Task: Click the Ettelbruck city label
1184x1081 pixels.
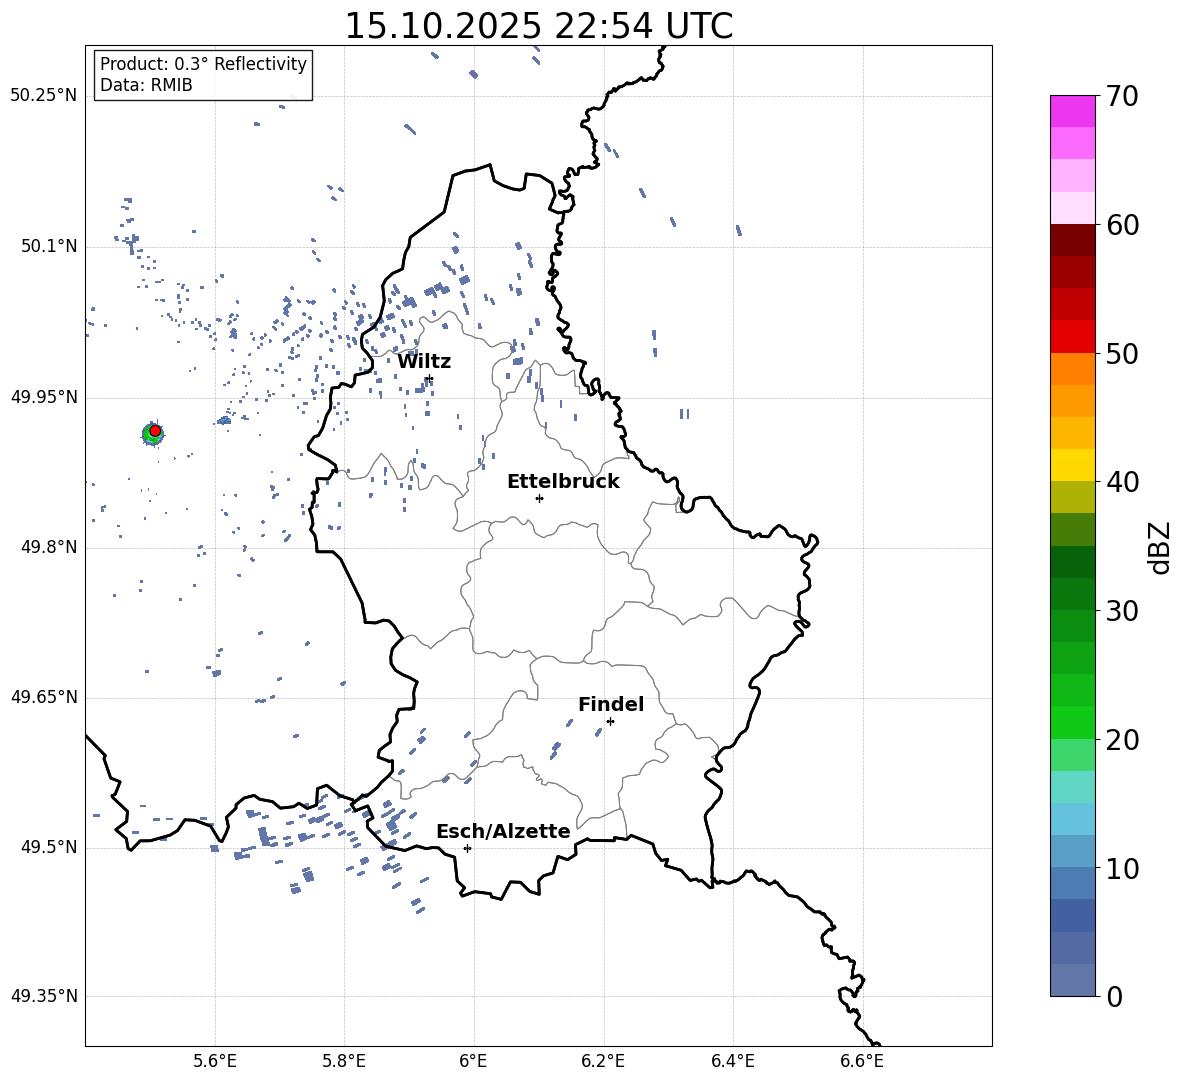Action: click(x=563, y=482)
